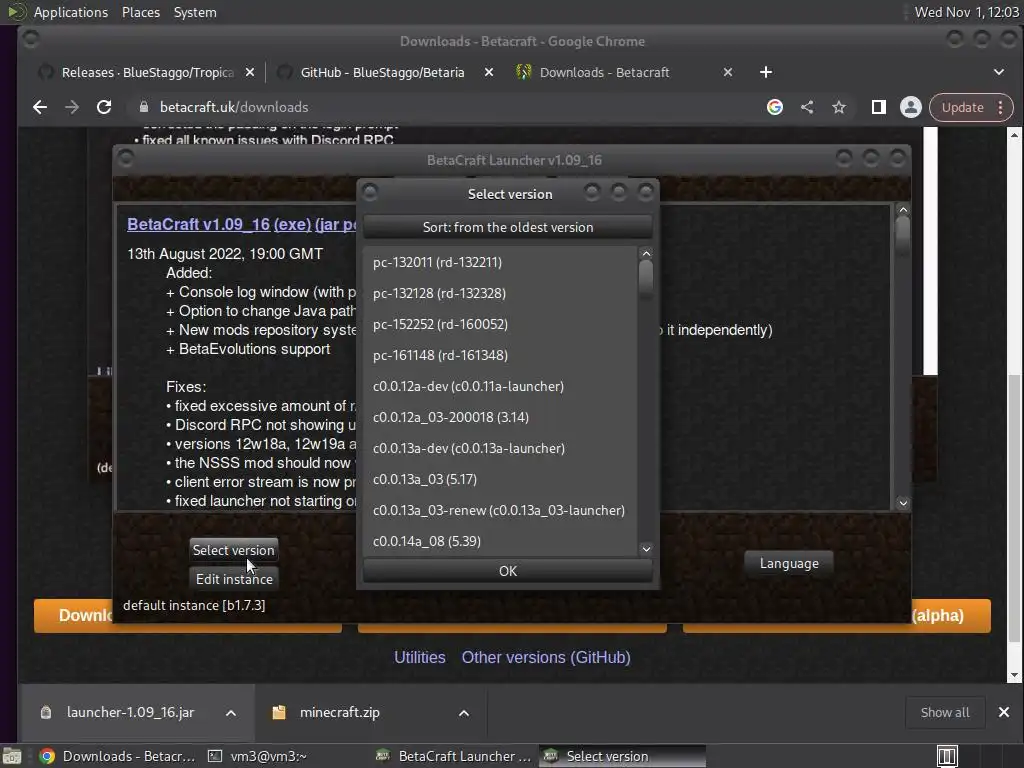Click launcher changelog scroll up arrow
Screen dimensions: 1024x768
pyautogui.click(x=903, y=210)
